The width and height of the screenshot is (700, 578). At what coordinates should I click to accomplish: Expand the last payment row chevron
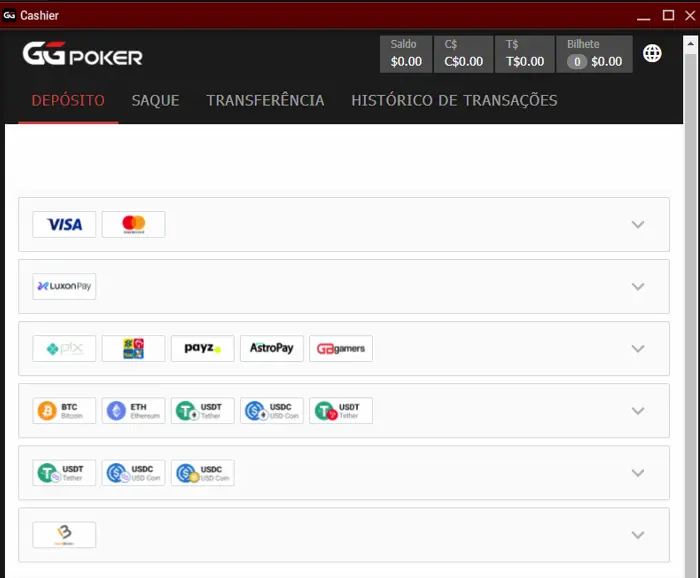click(x=638, y=535)
